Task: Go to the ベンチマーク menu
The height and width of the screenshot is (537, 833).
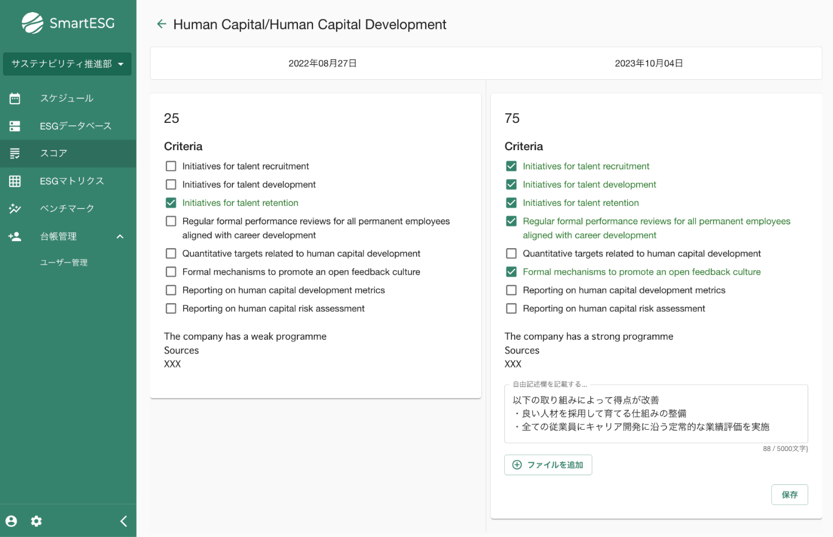Action: [x=67, y=208]
